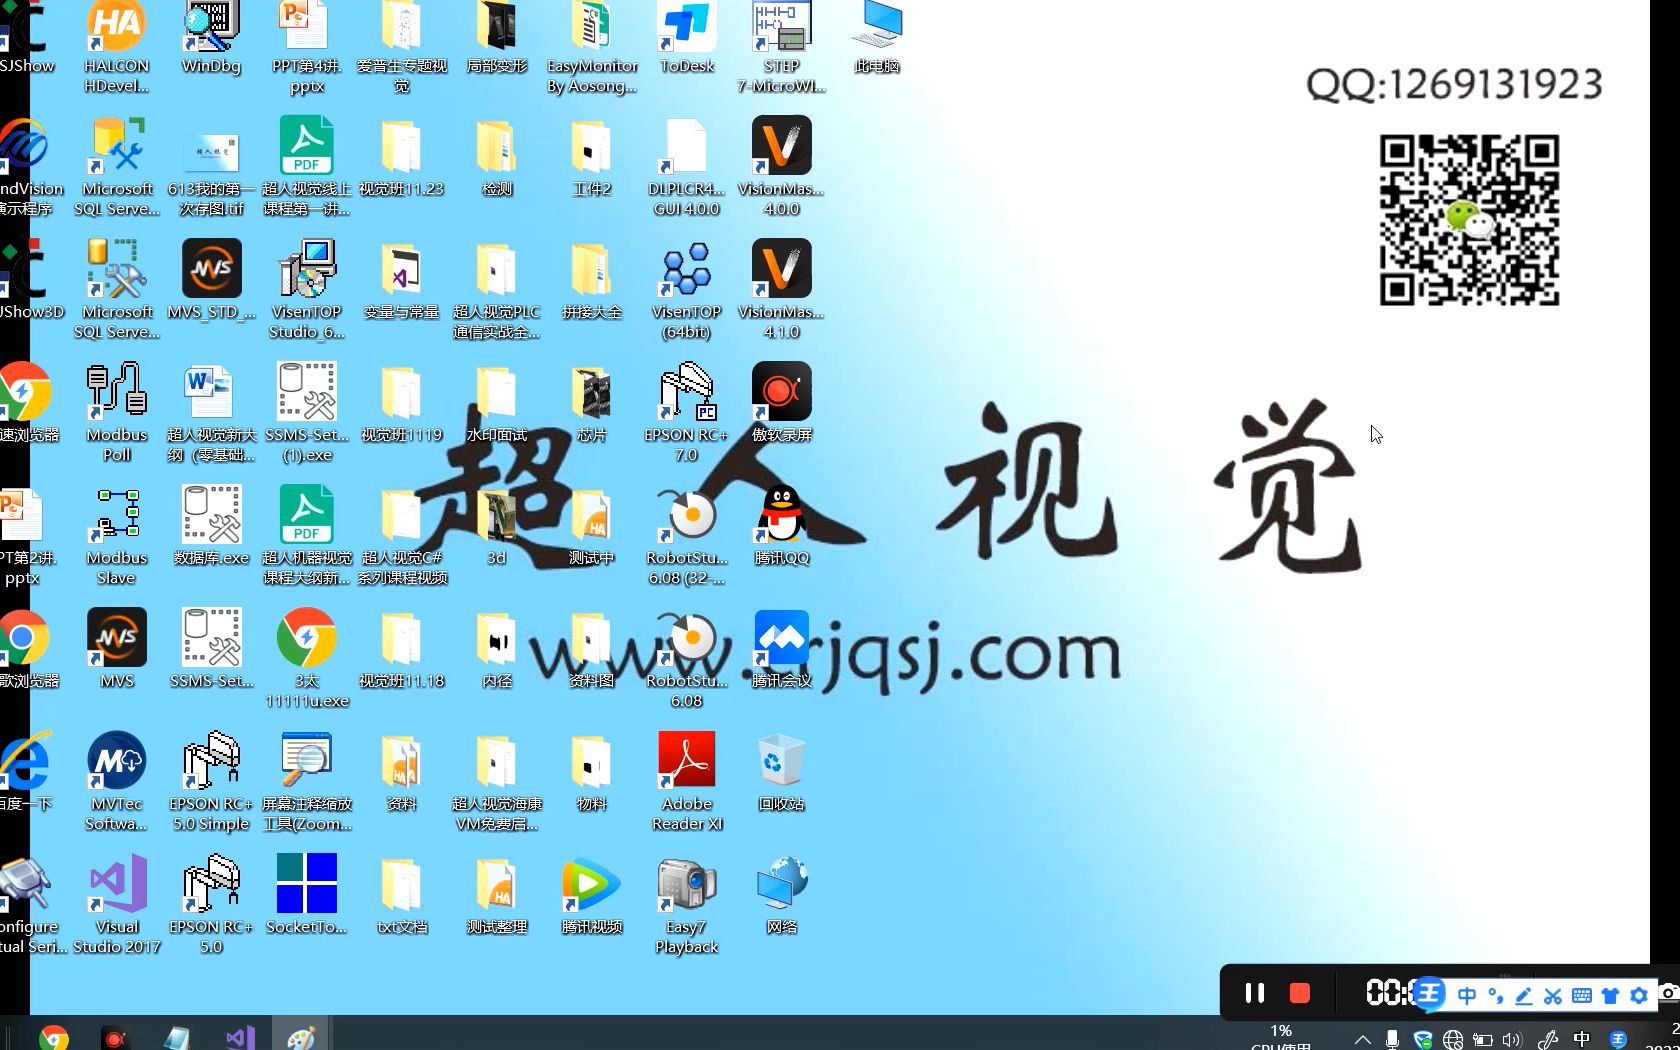Open 数据库.exe installer icon

coord(211,525)
